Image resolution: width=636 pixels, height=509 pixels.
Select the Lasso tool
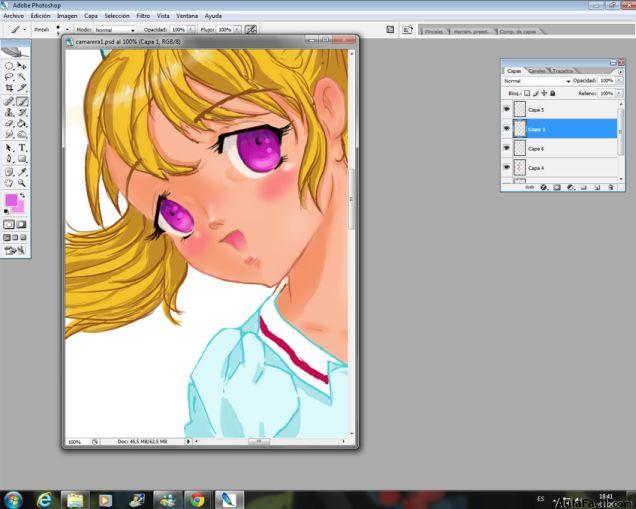9,77
